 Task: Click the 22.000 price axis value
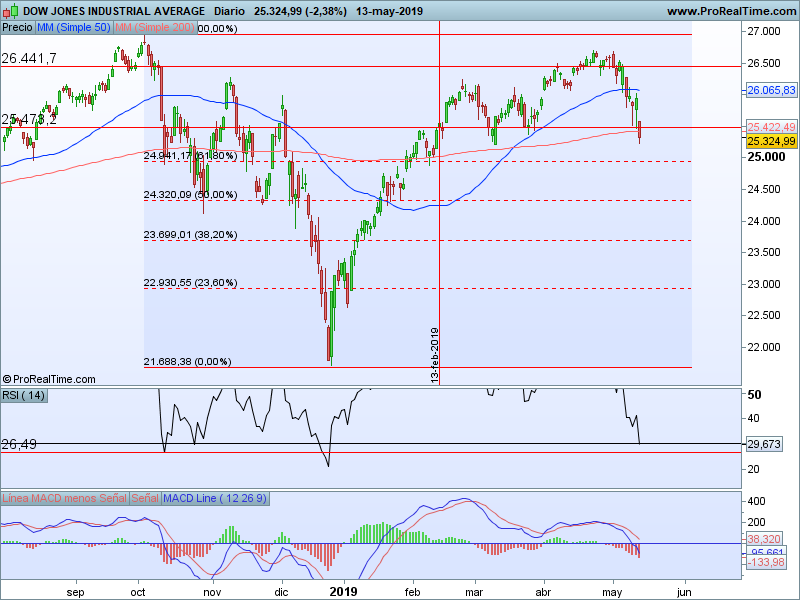[x=764, y=347]
